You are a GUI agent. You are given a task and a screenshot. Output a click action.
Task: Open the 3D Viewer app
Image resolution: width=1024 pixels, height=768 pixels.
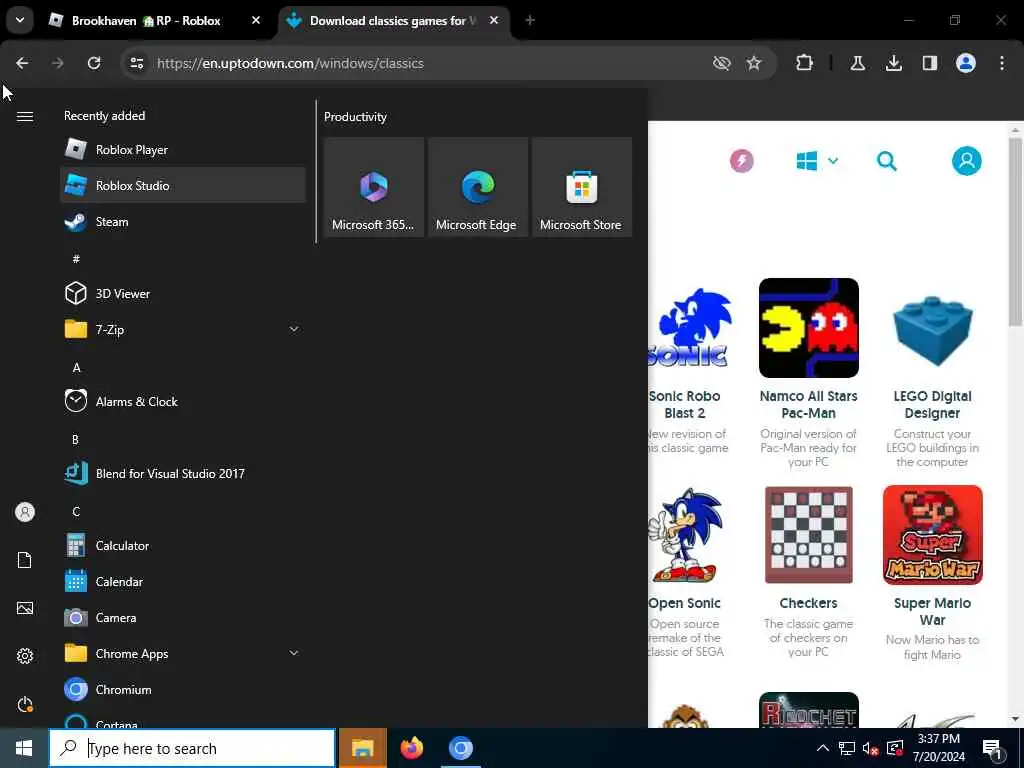pyautogui.click(x=183, y=293)
